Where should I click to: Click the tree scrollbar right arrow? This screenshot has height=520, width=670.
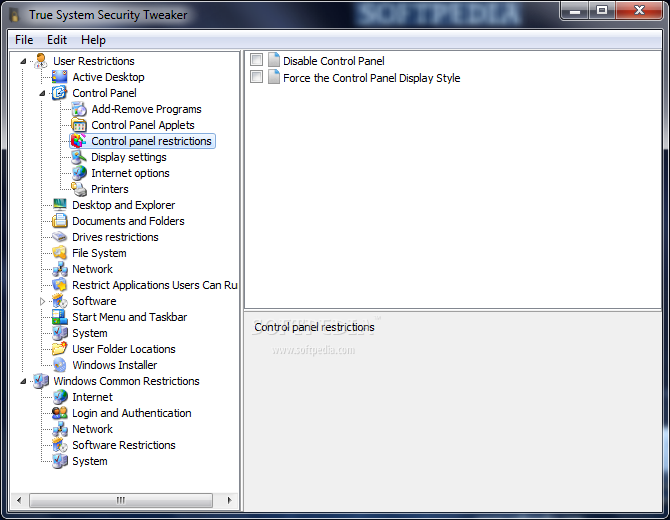pos(229,500)
